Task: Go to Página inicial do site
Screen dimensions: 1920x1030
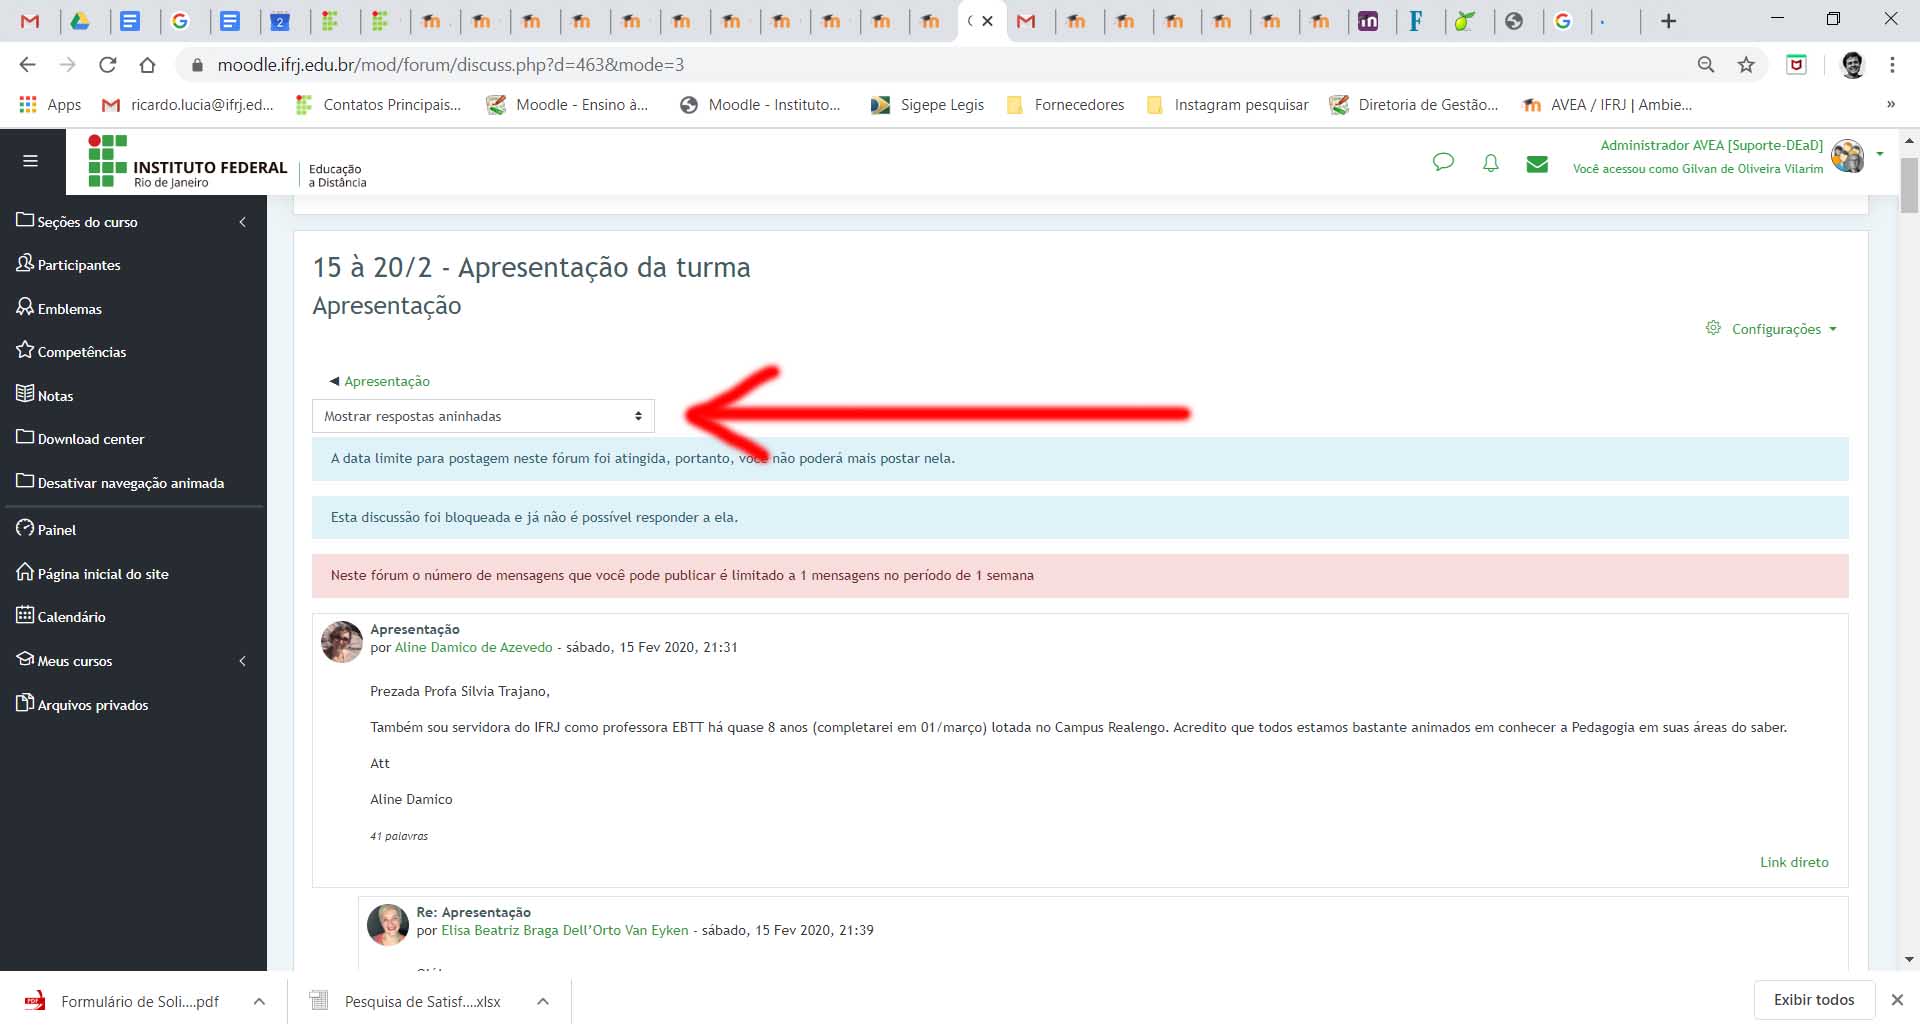Action: pos(92,574)
